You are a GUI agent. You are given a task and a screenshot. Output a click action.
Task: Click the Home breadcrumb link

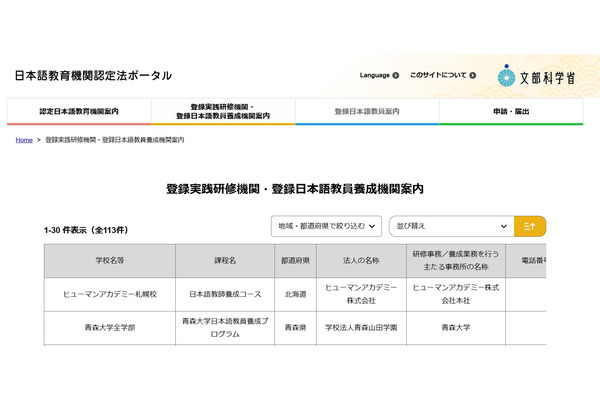pos(24,140)
